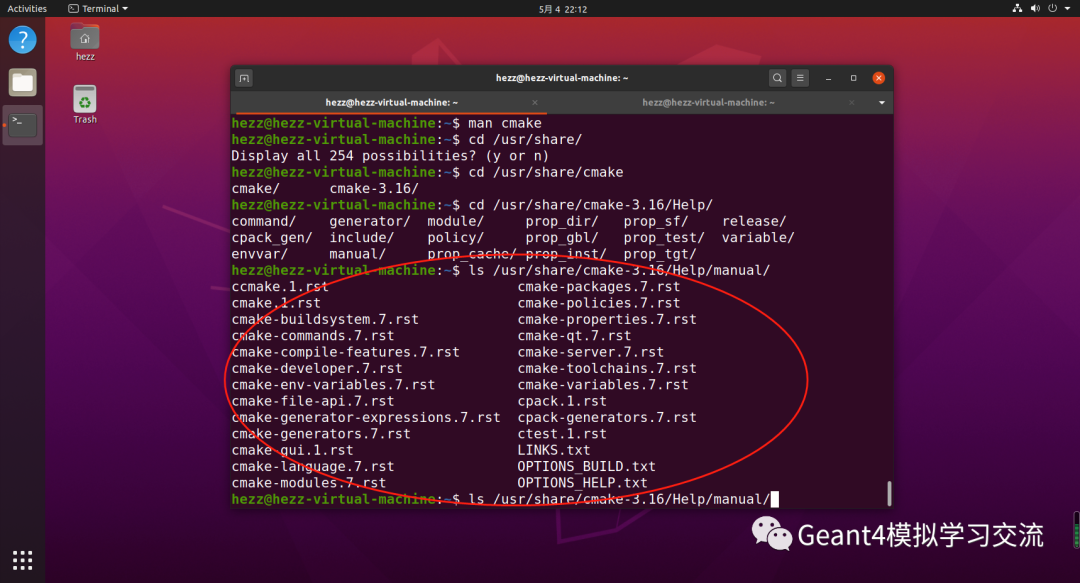Image resolution: width=1080 pixels, height=583 pixels.
Task: Expand the tab list dropdown arrow
Action: pos(881,103)
